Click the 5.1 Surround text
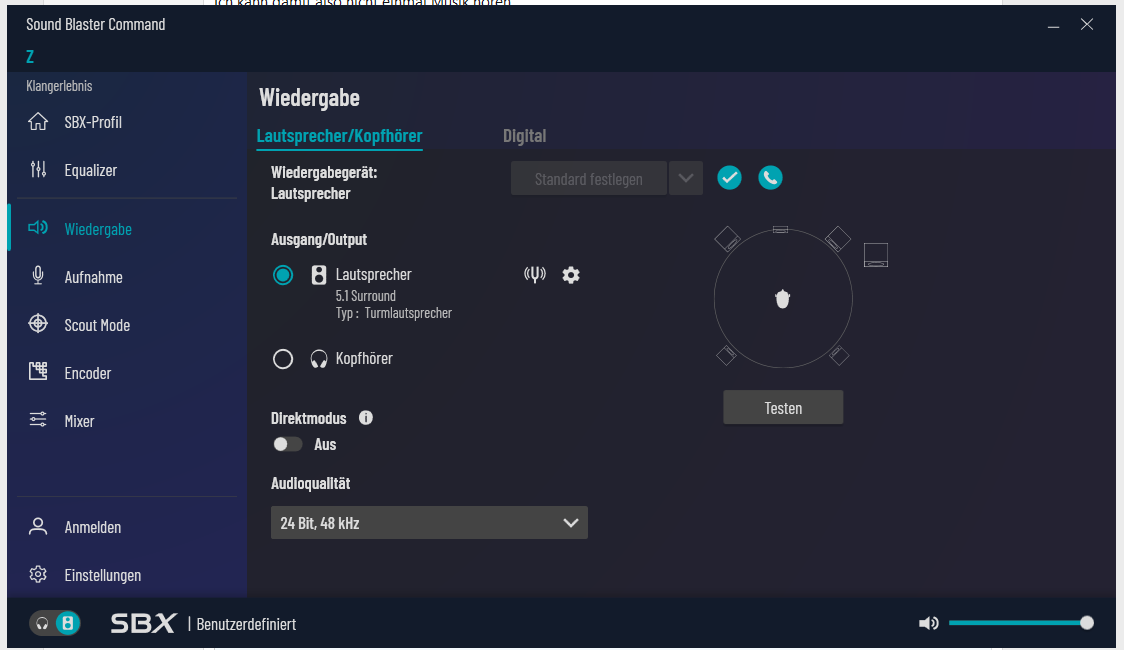1124x650 pixels. tap(366, 295)
